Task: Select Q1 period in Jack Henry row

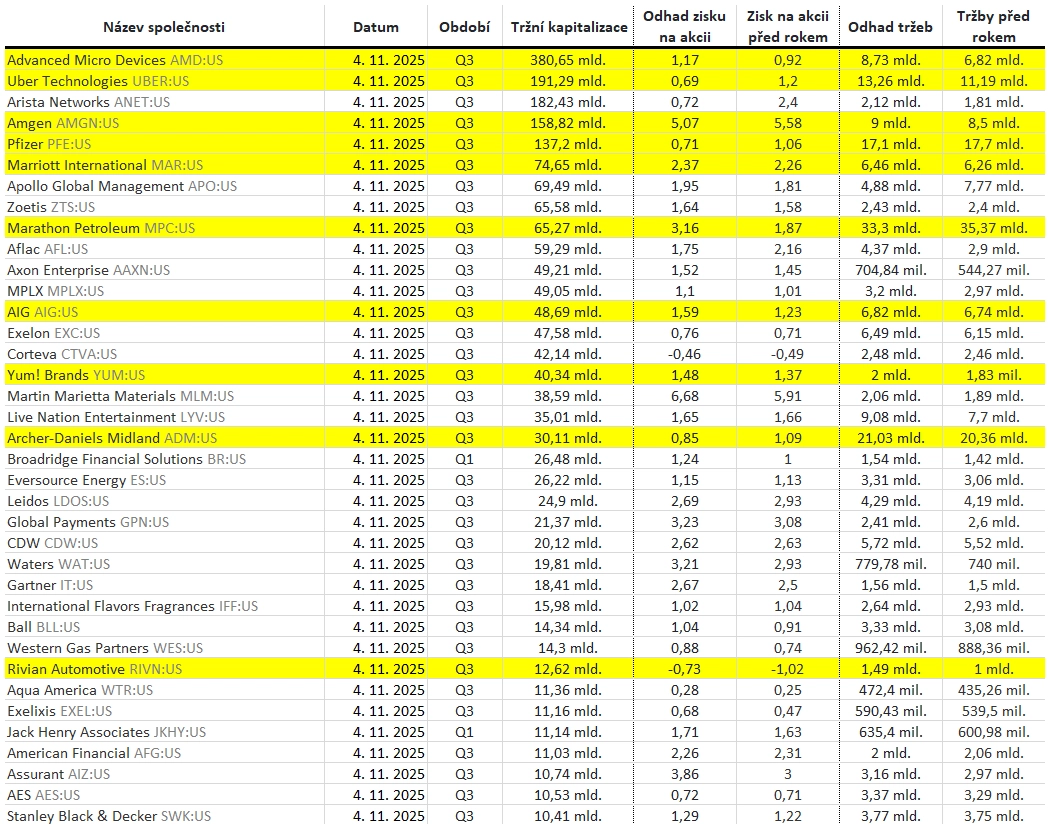Action: tap(464, 732)
